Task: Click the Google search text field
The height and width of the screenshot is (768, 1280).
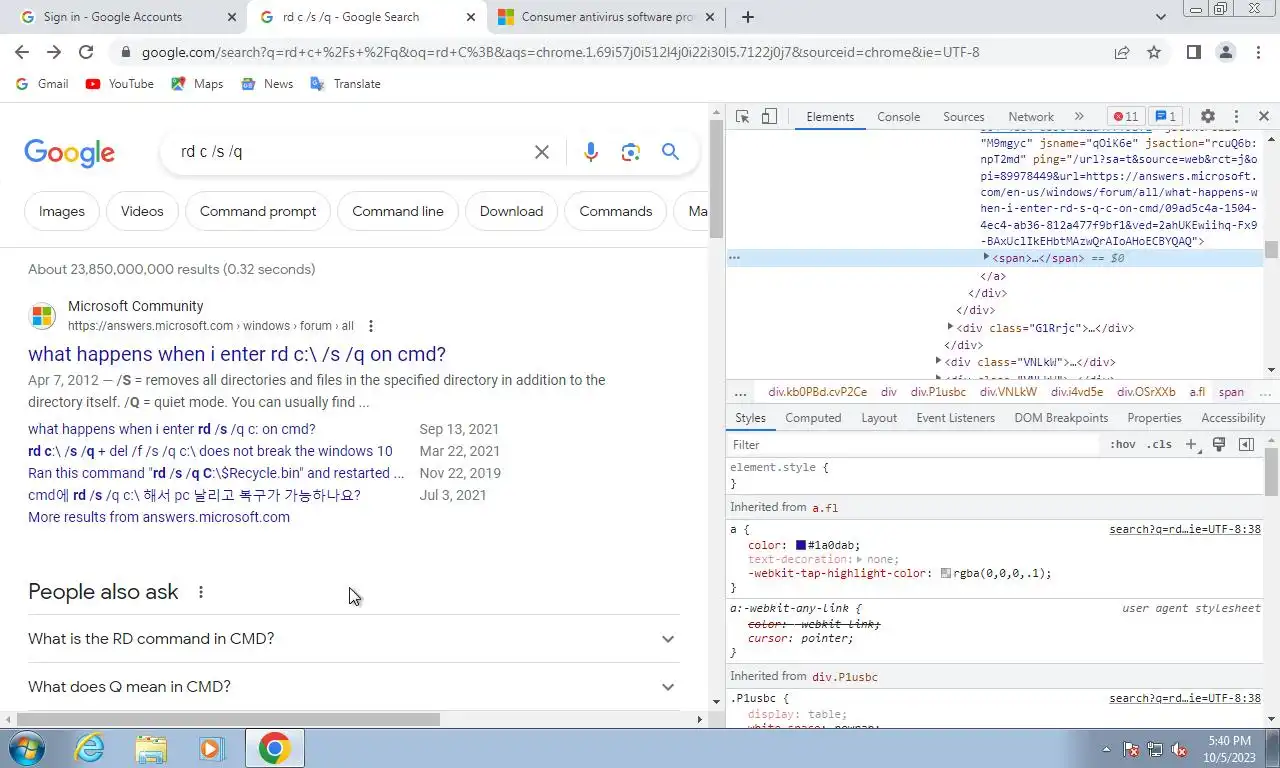Action: click(350, 152)
